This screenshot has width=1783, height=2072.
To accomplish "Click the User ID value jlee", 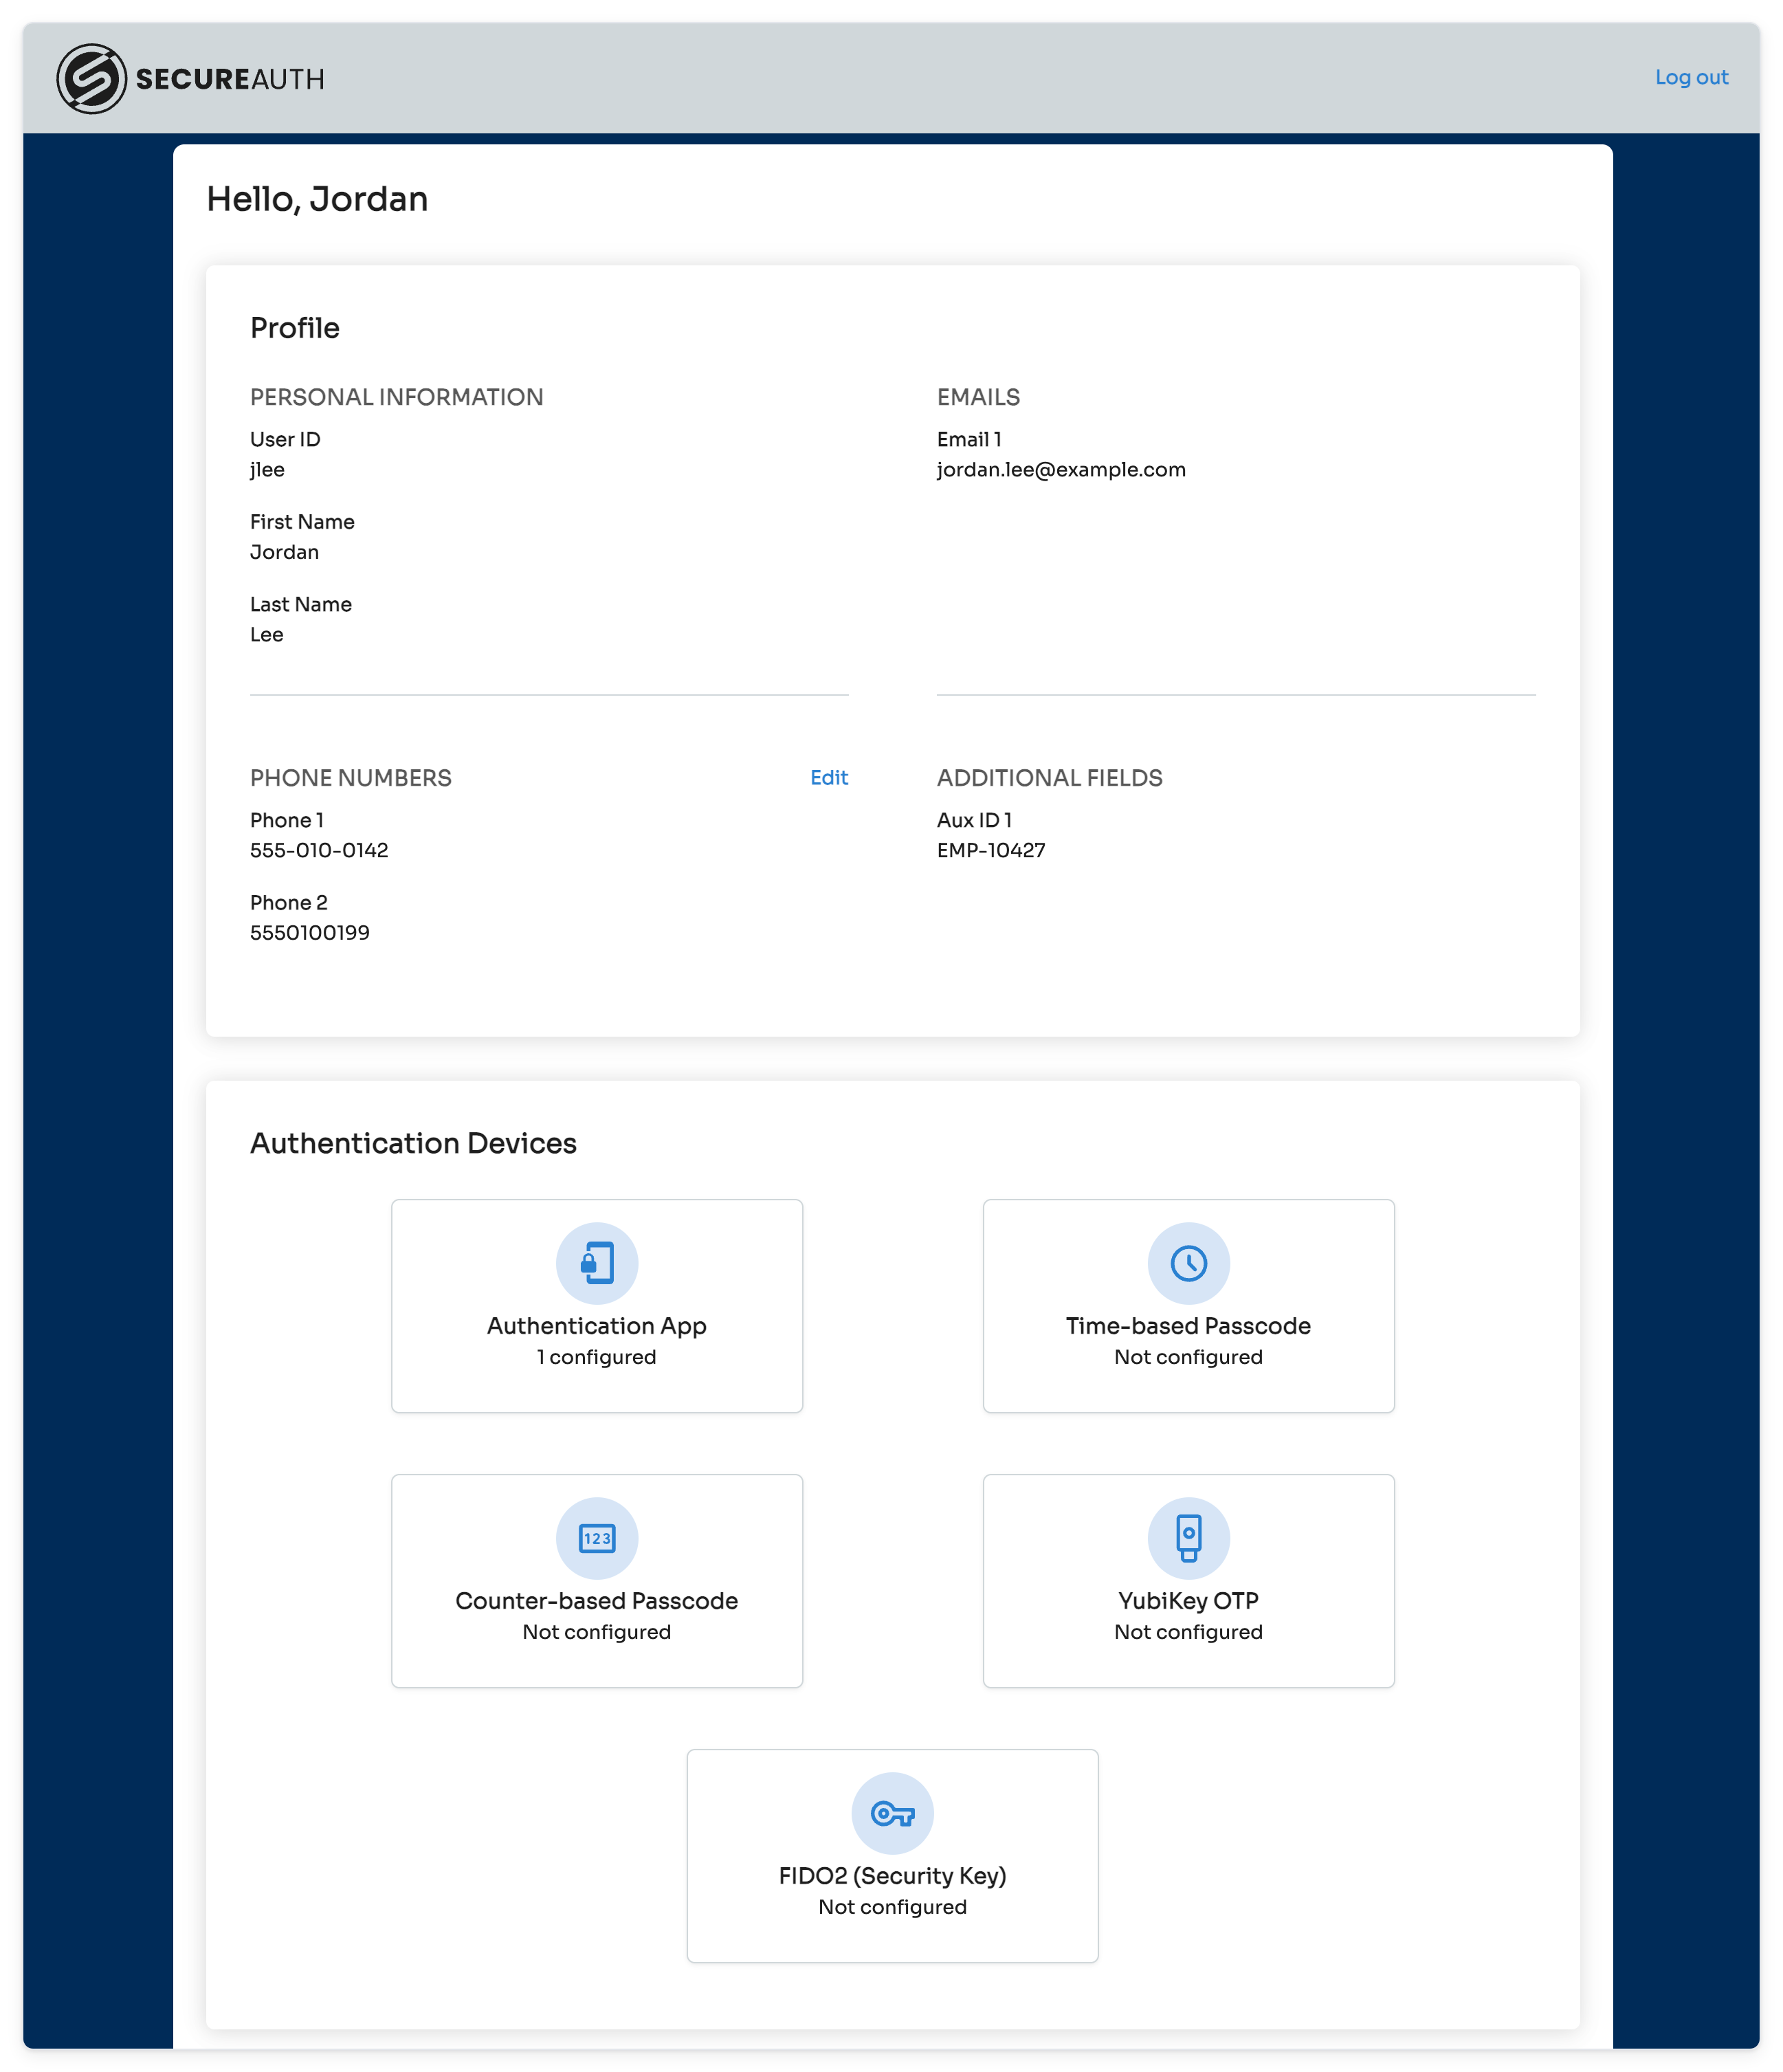I will tap(267, 469).
